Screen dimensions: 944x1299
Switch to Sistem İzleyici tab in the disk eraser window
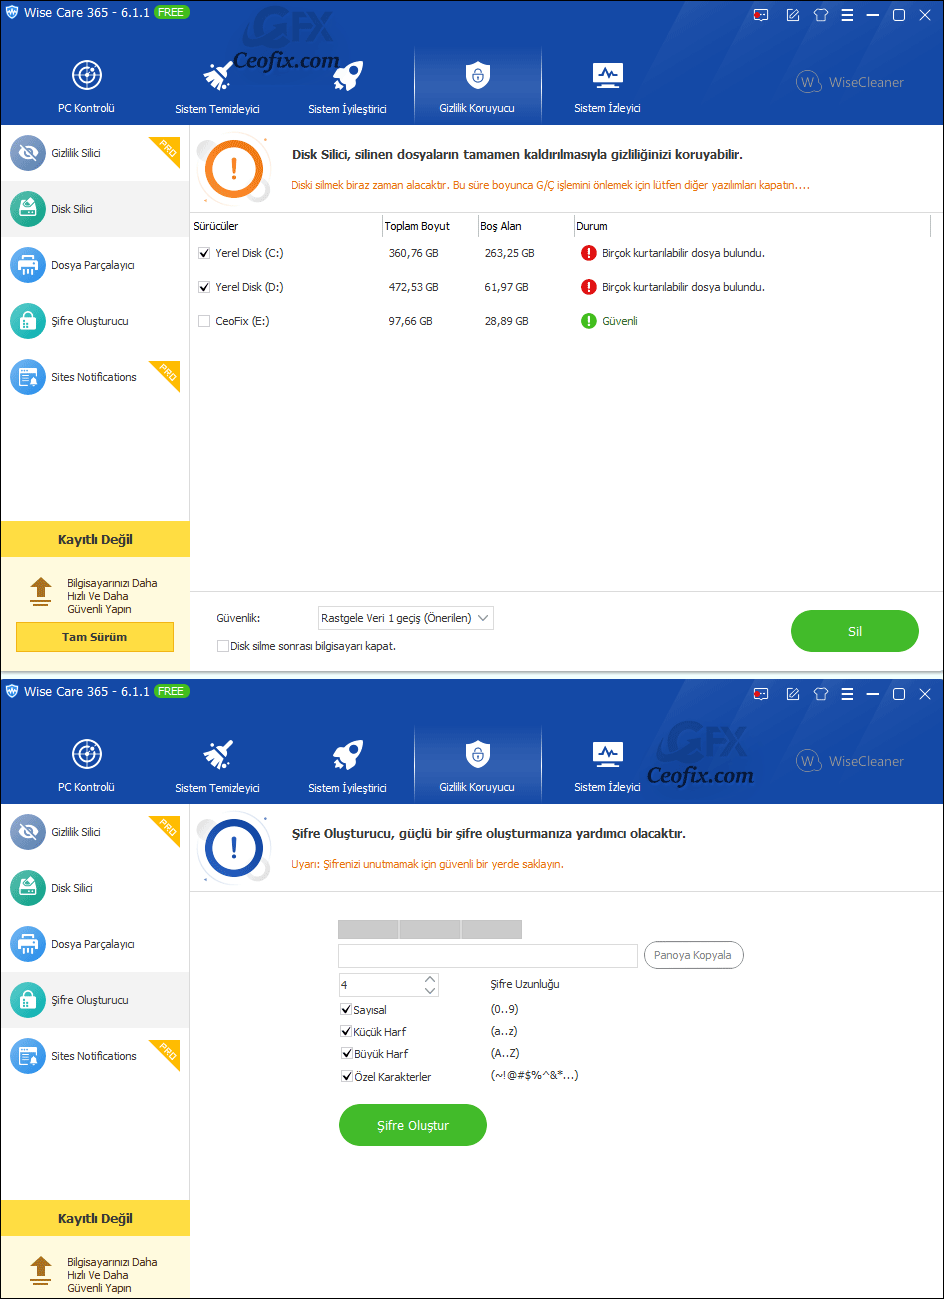pyautogui.click(x=608, y=87)
